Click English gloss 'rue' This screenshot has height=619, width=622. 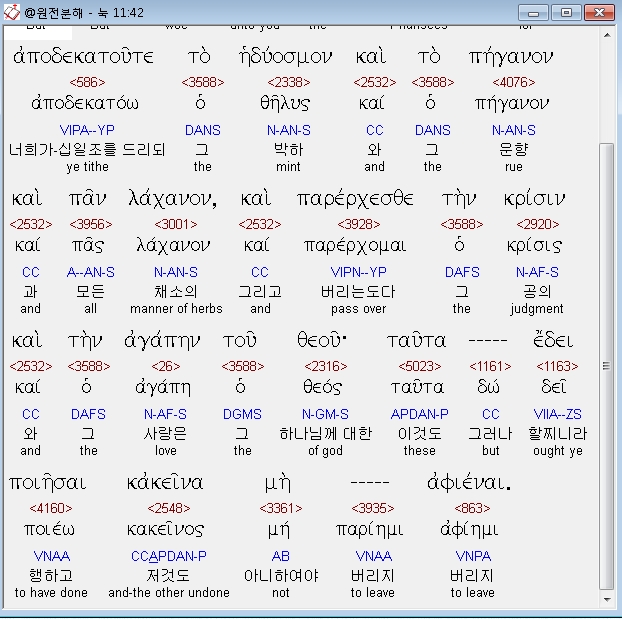click(x=514, y=167)
